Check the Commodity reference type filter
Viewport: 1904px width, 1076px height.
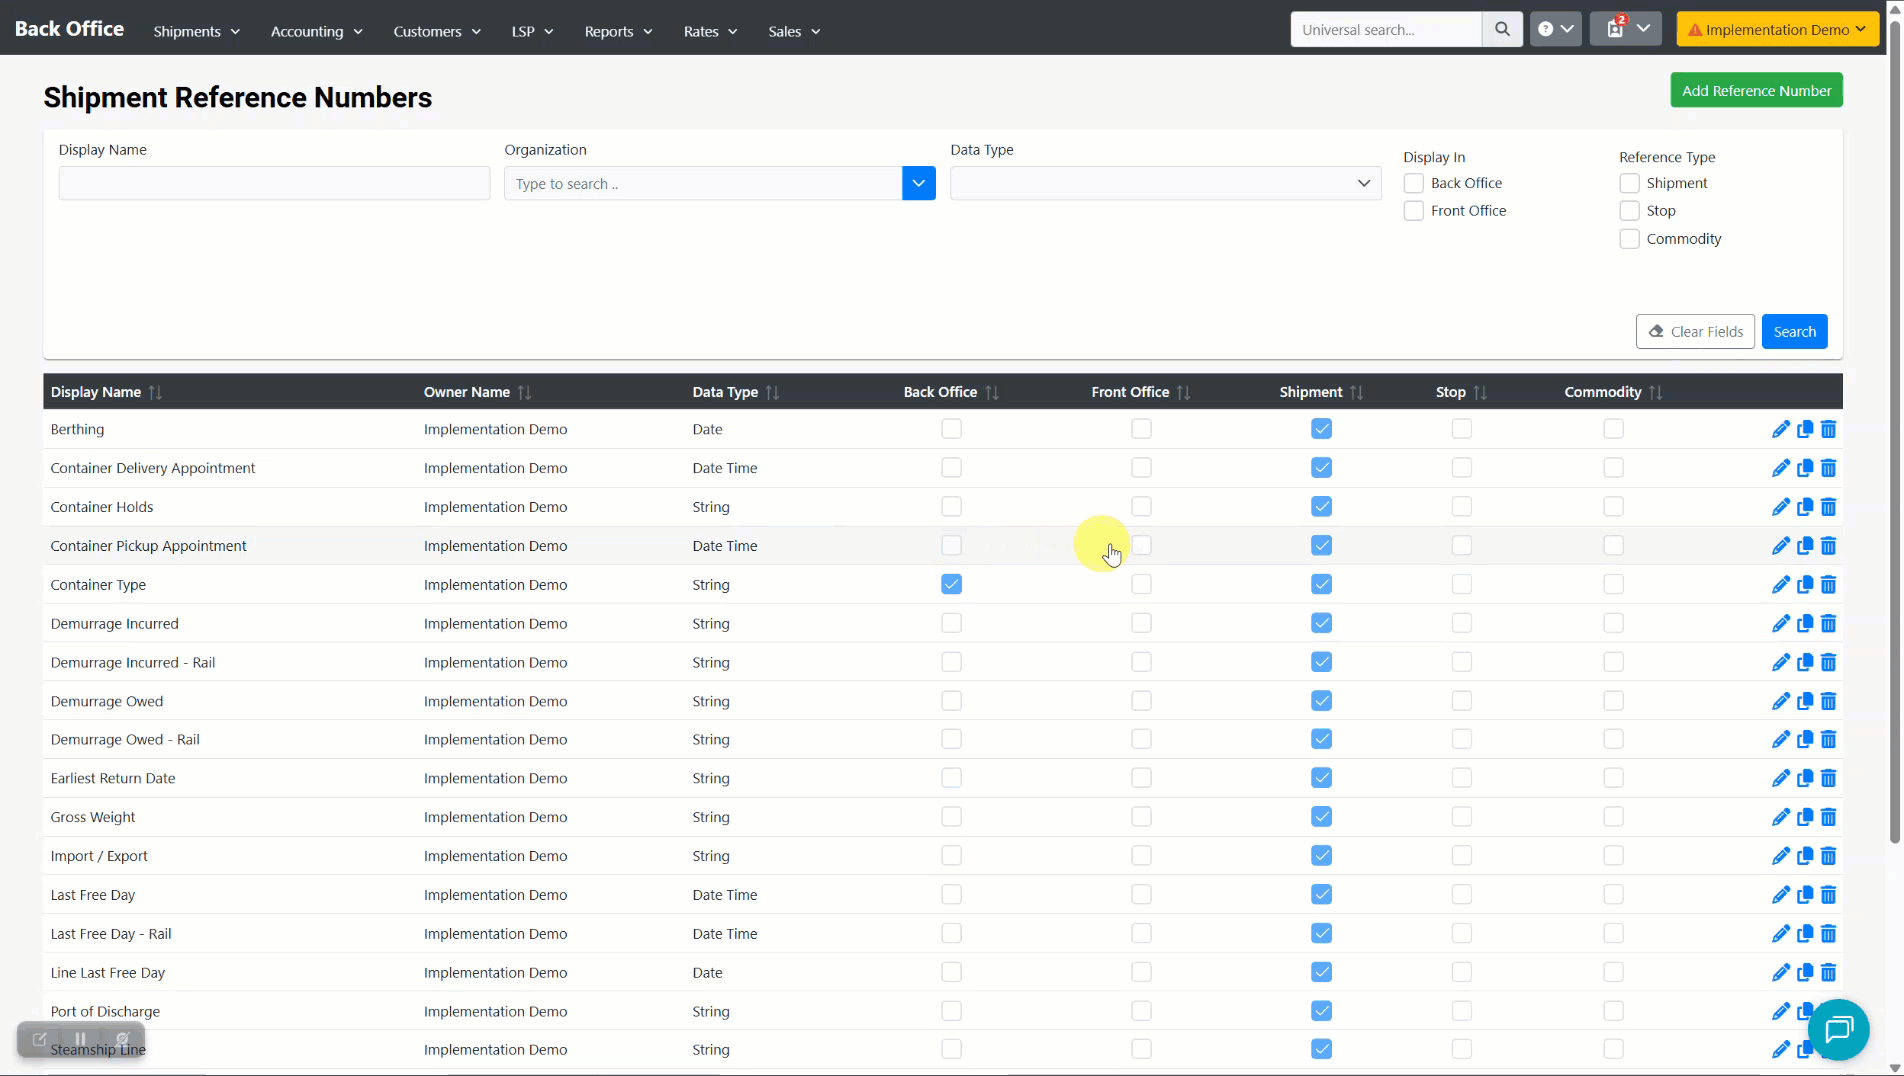(1629, 239)
